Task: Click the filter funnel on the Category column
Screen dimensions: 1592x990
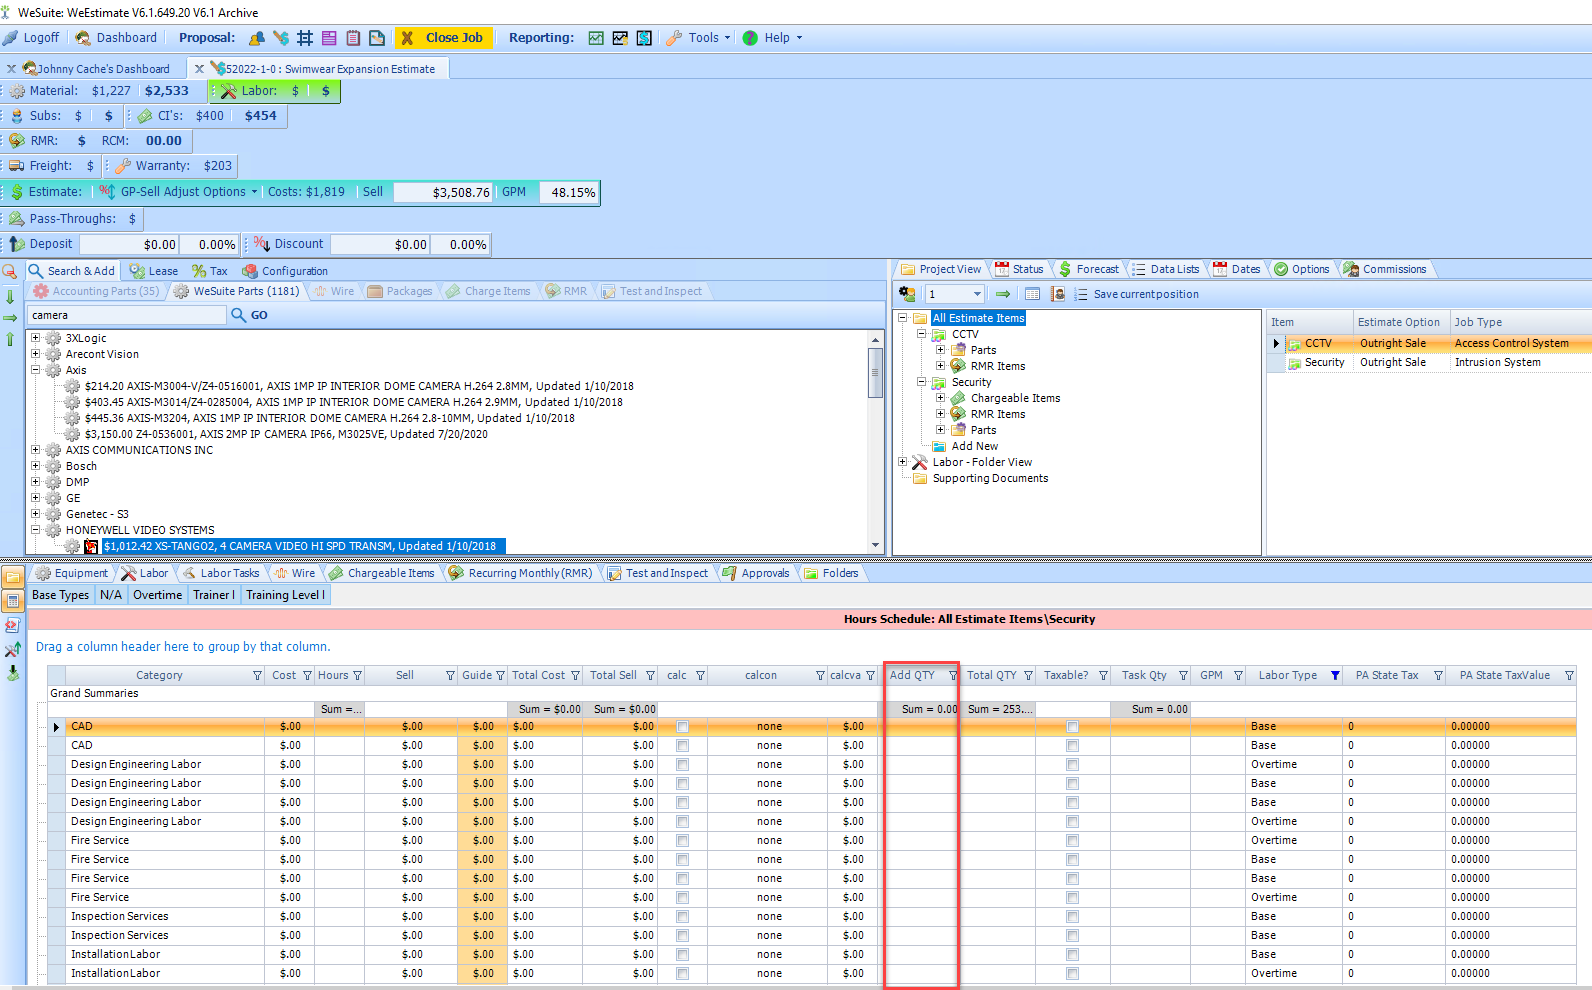Action: [x=257, y=676]
